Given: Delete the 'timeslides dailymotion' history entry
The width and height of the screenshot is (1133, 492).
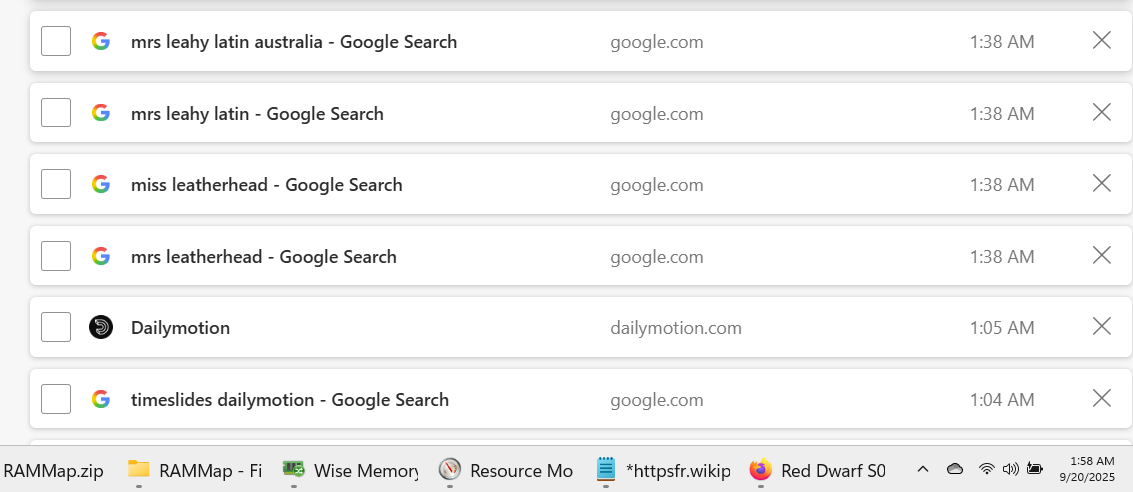Looking at the screenshot, I should 1101,399.
